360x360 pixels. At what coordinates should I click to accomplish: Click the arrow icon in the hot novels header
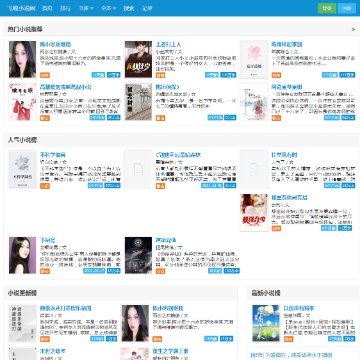[353, 29]
